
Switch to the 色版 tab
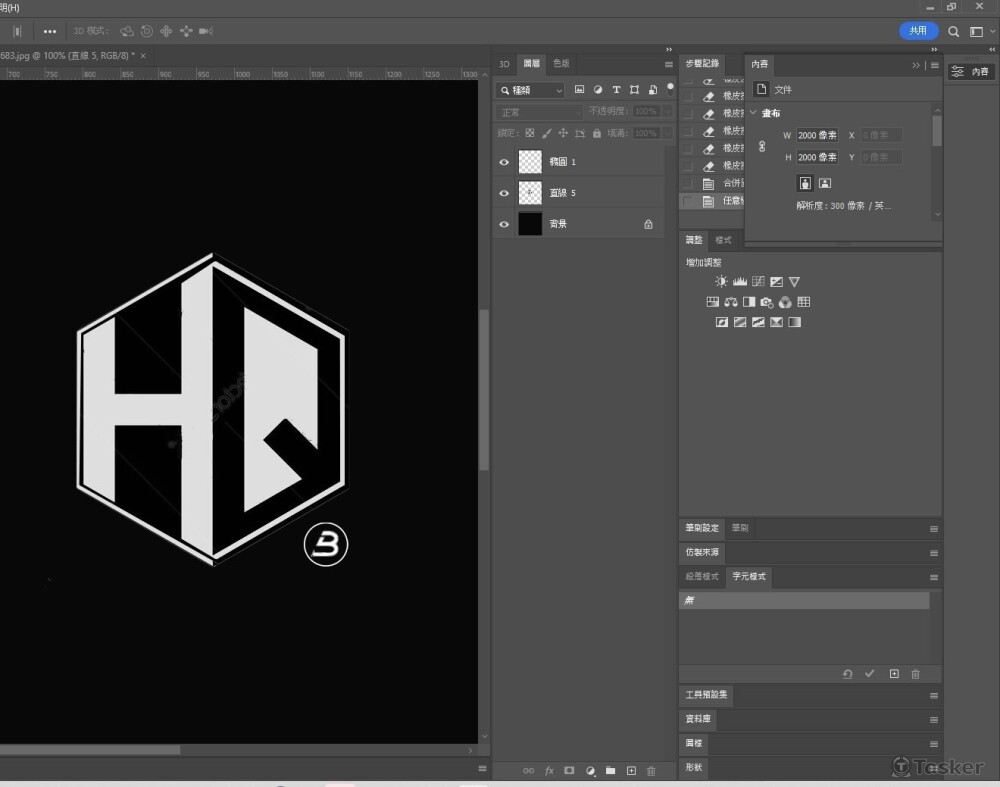pyautogui.click(x=562, y=64)
